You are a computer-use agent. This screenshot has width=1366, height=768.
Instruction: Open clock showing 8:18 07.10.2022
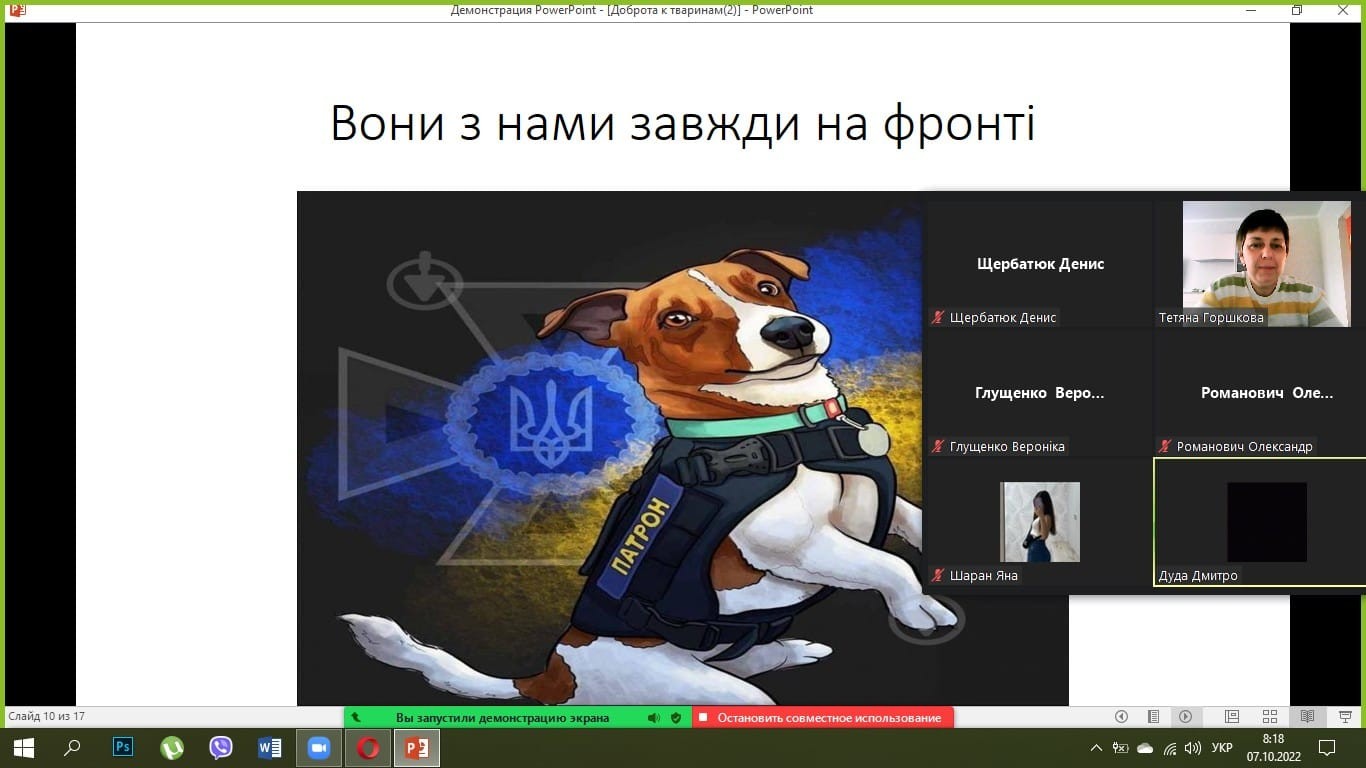(x=1274, y=748)
